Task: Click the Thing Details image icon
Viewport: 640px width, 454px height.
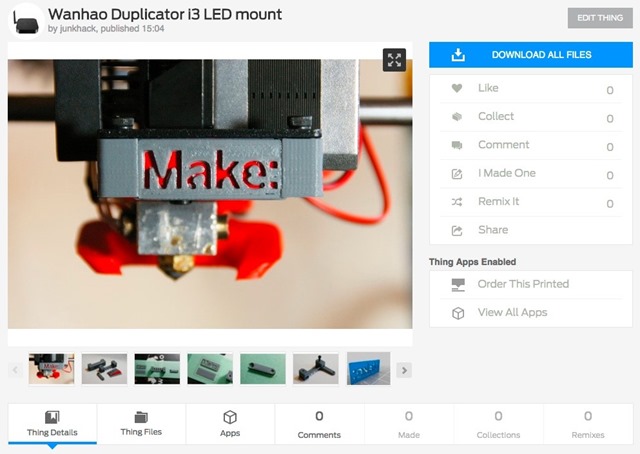Action: 52,417
